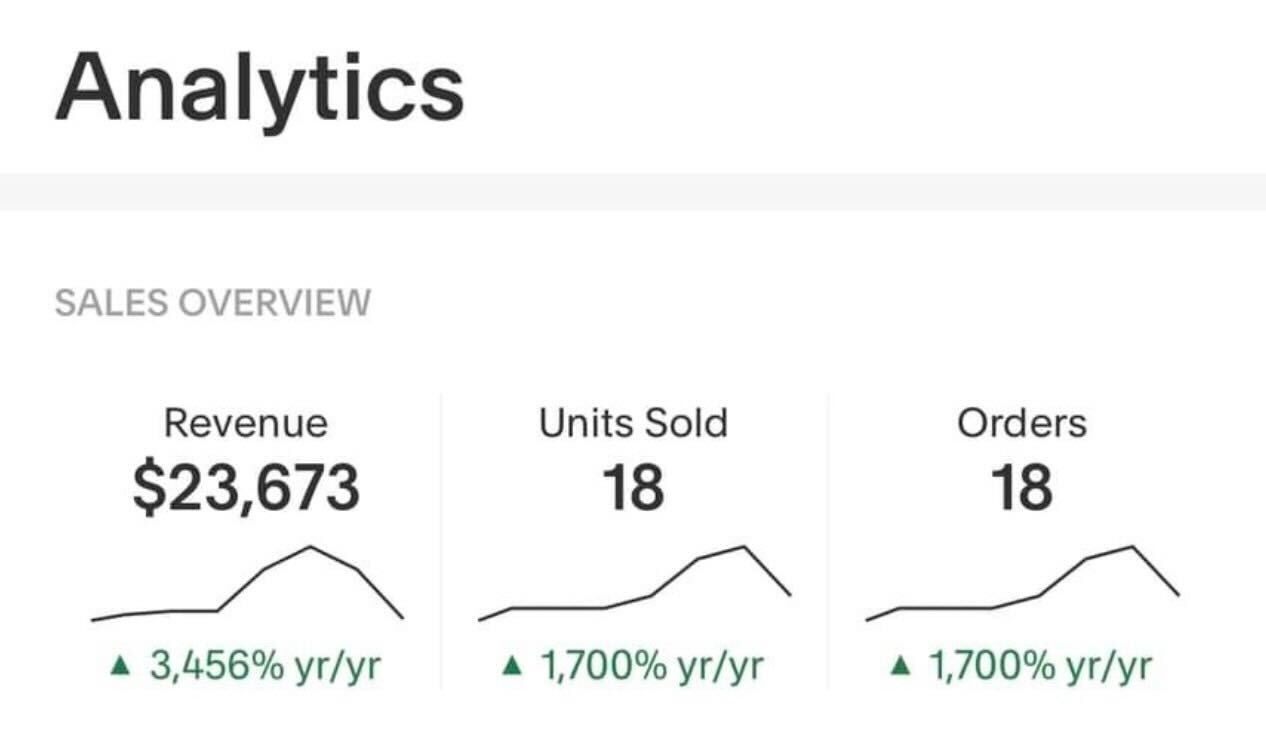Viewport: 1266px width, 750px height.
Task: Open the Revenue metric card title
Action: click(245, 423)
